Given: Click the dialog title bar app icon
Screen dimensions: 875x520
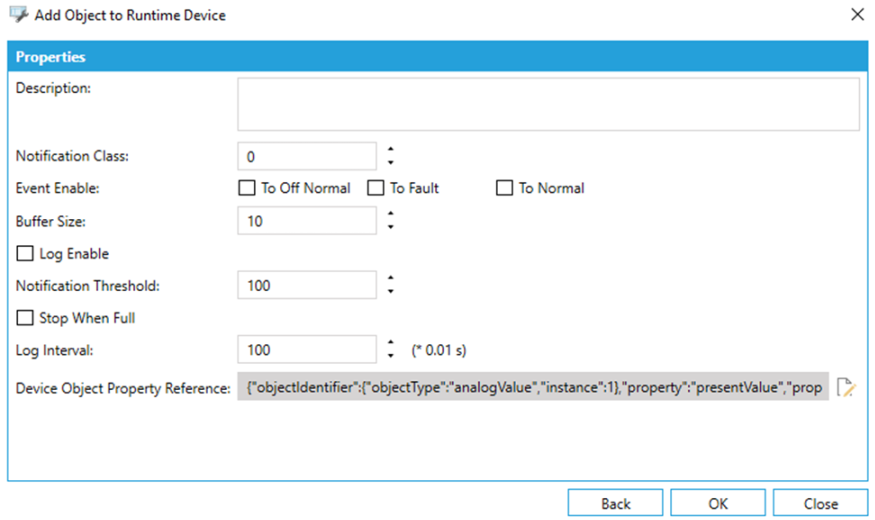Looking at the screenshot, I should click(x=18, y=15).
